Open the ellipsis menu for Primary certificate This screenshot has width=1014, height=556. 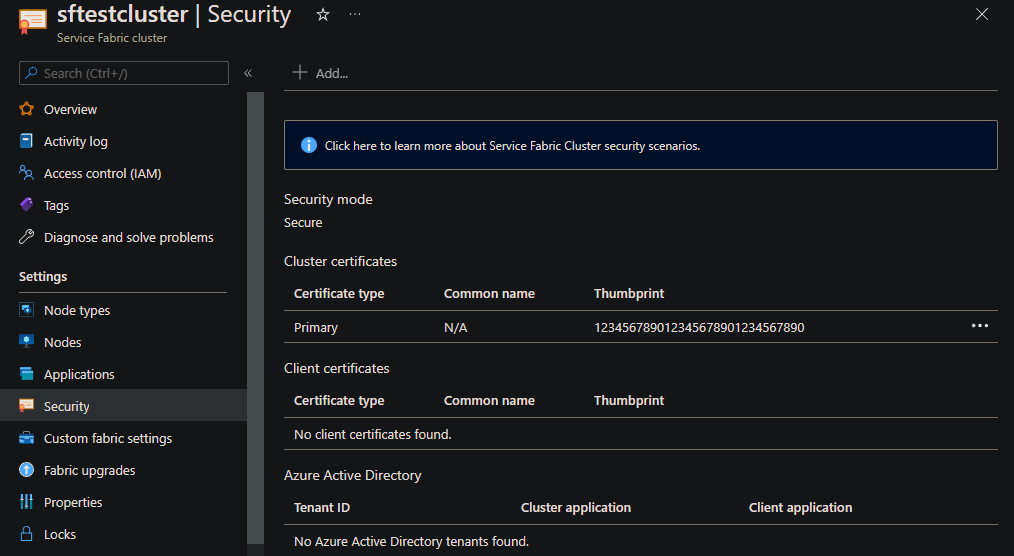pos(979,326)
